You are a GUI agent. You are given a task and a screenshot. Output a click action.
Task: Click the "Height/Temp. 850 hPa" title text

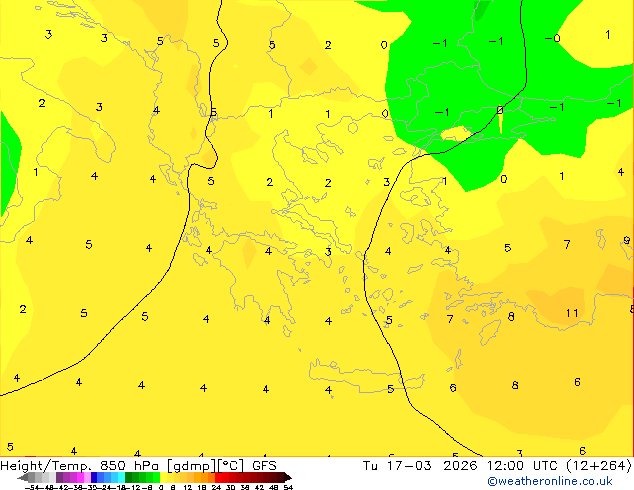(78, 466)
